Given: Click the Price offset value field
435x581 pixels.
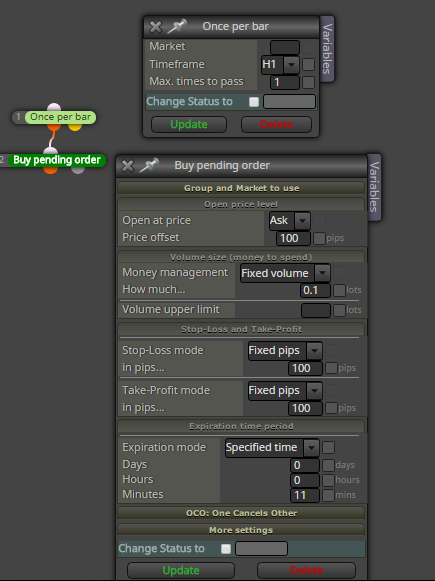Looking at the screenshot, I should tap(293, 238).
